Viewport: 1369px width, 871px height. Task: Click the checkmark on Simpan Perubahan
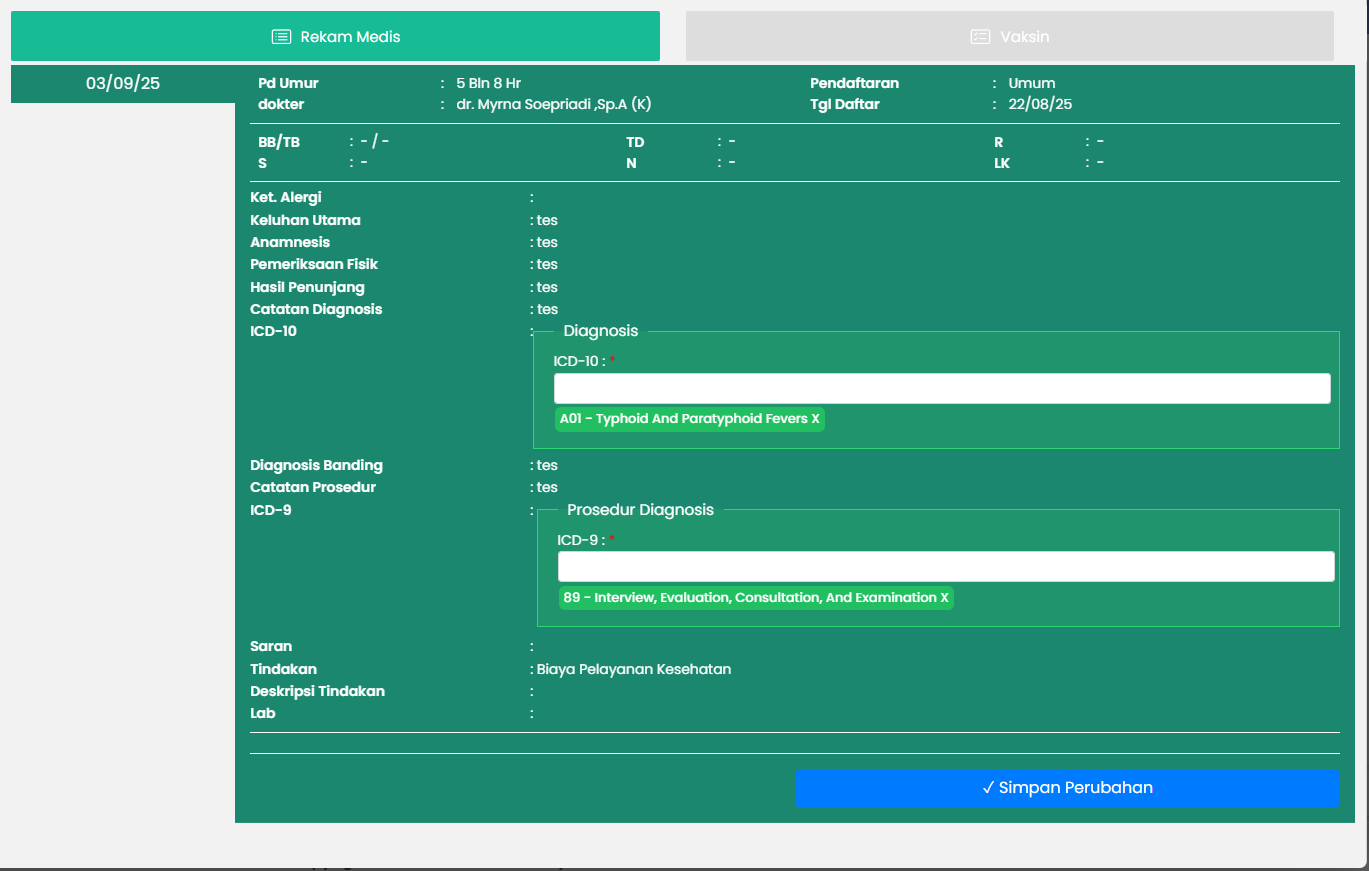pos(987,788)
